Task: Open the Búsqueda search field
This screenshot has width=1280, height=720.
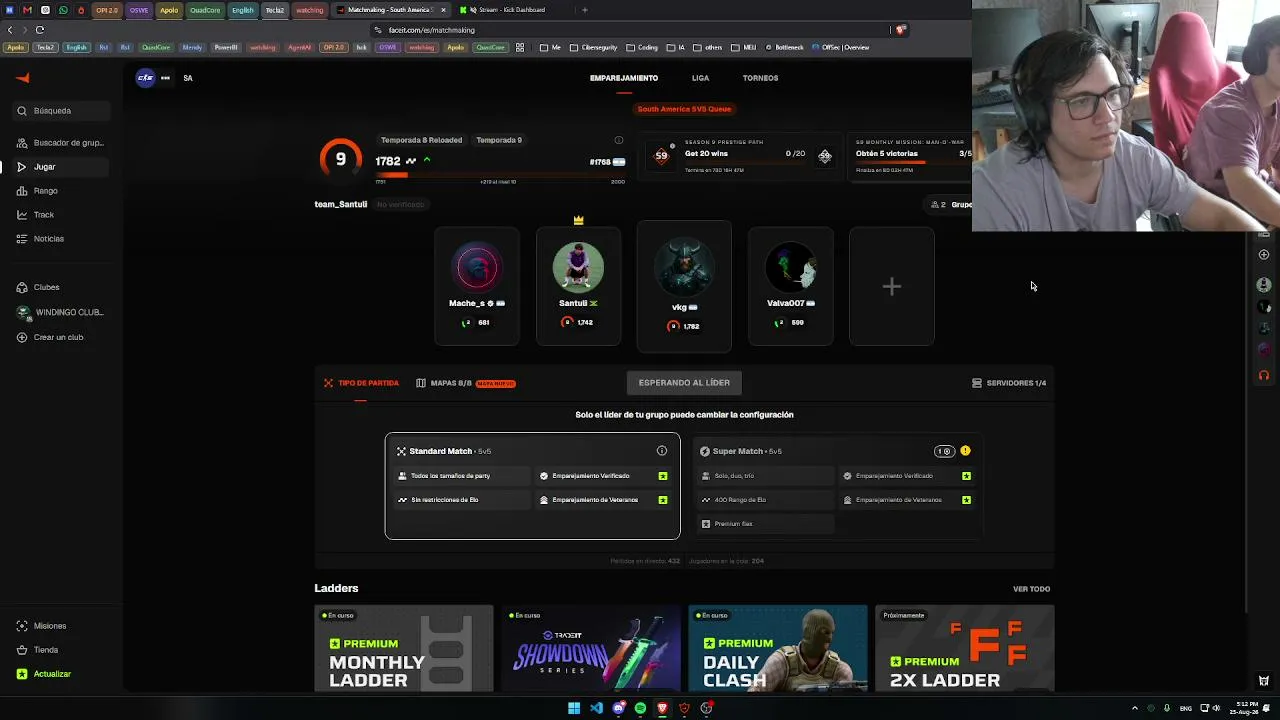Action: (x=60, y=111)
